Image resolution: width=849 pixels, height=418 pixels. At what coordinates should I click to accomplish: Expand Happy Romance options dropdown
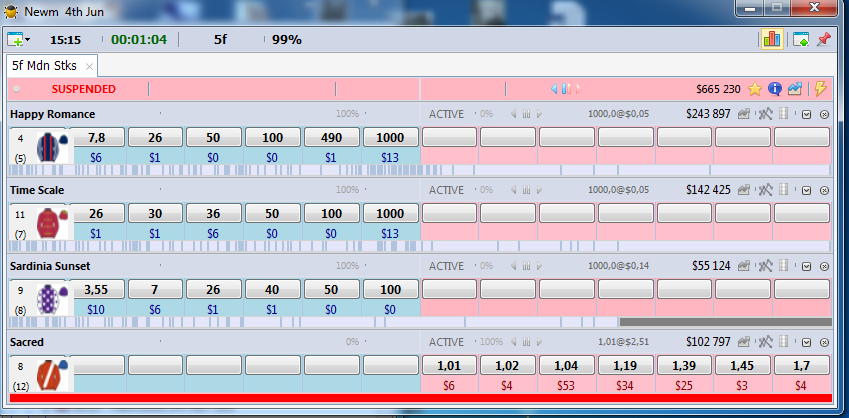pos(806,115)
